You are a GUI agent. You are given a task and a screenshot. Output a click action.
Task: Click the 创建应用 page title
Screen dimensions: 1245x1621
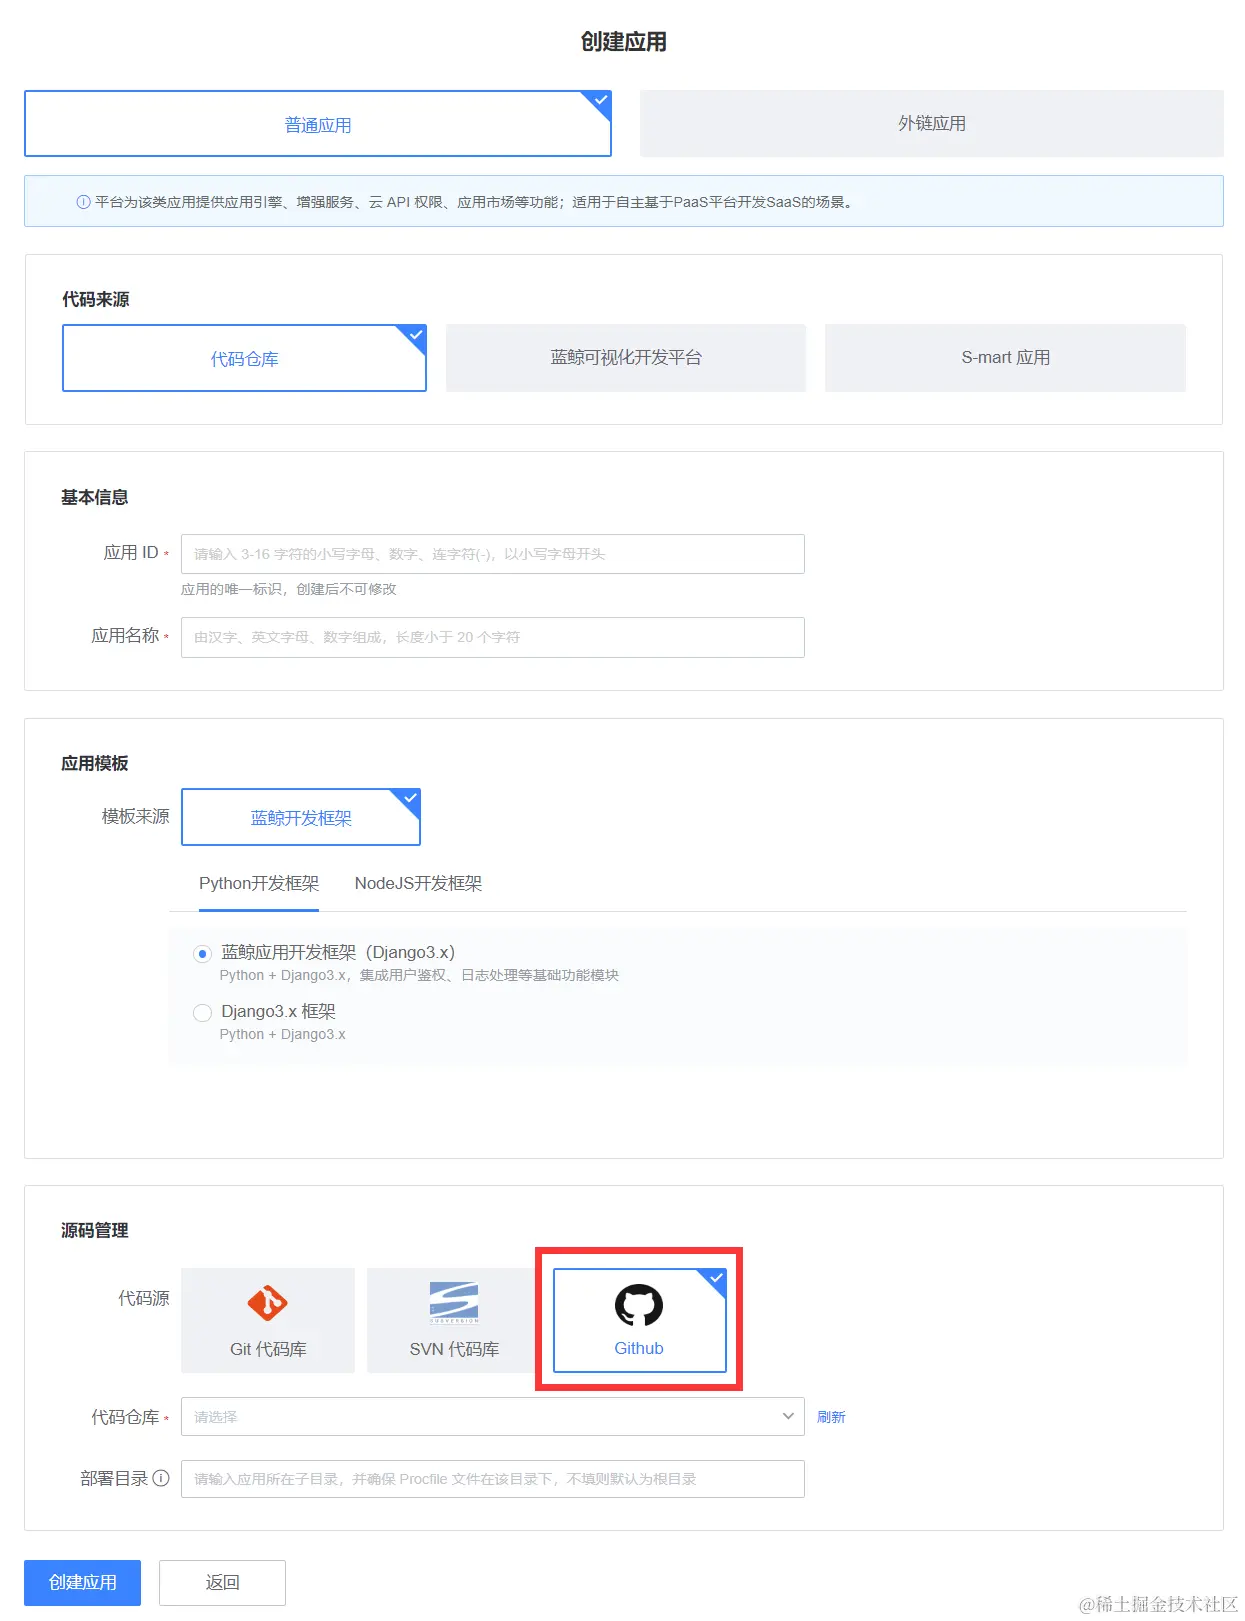click(624, 42)
